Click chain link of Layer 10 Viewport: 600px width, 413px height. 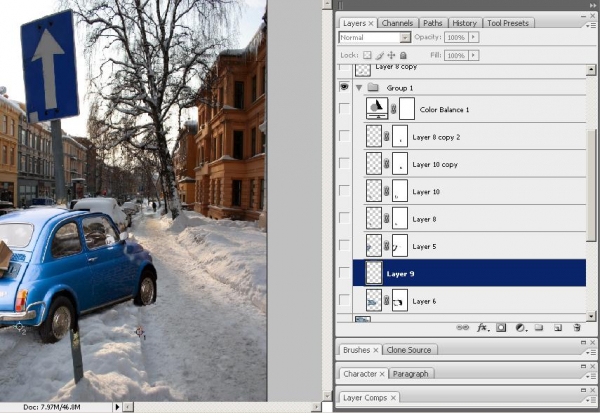coord(386,191)
